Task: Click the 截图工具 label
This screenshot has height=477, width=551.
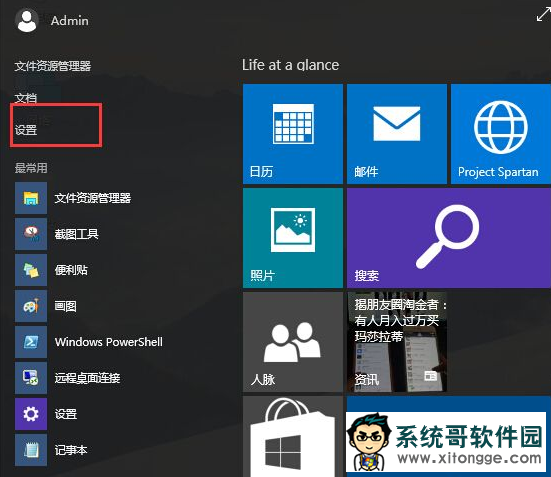Action: pos(77,234)
